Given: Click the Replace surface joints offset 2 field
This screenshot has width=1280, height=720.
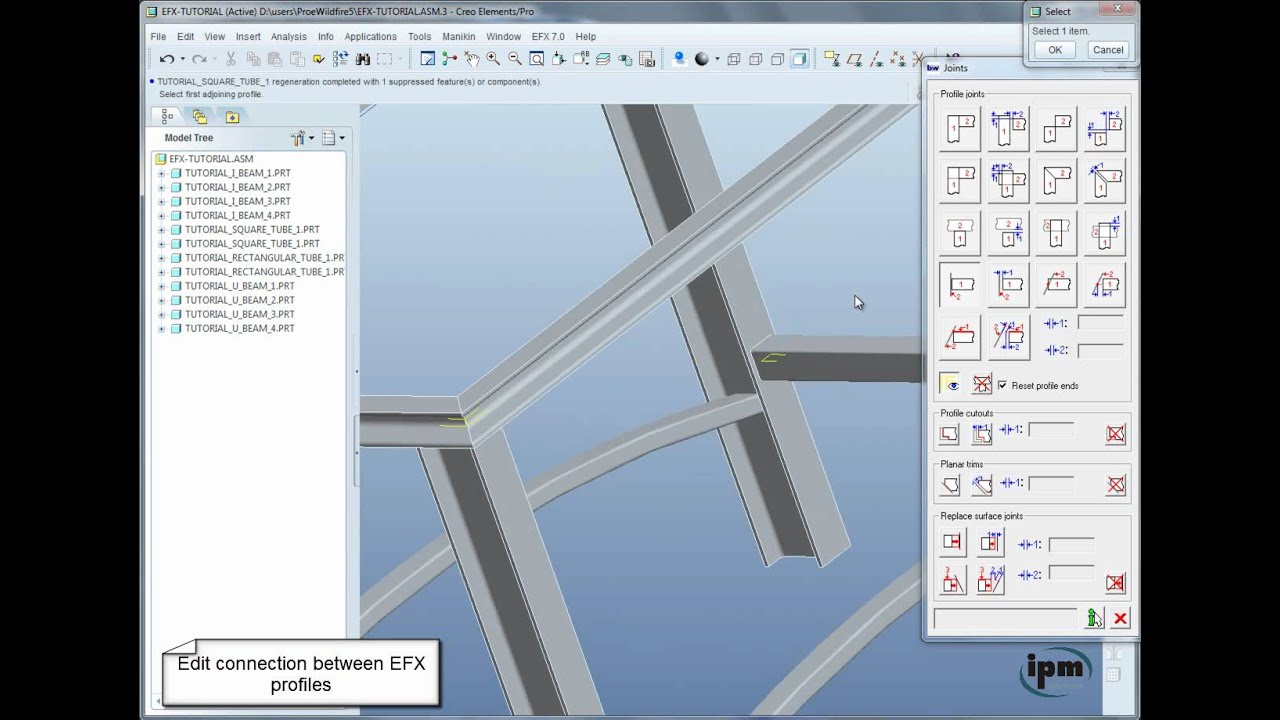Looking at the screenshot, I should pyautogui.click(x=1070, y=573).
